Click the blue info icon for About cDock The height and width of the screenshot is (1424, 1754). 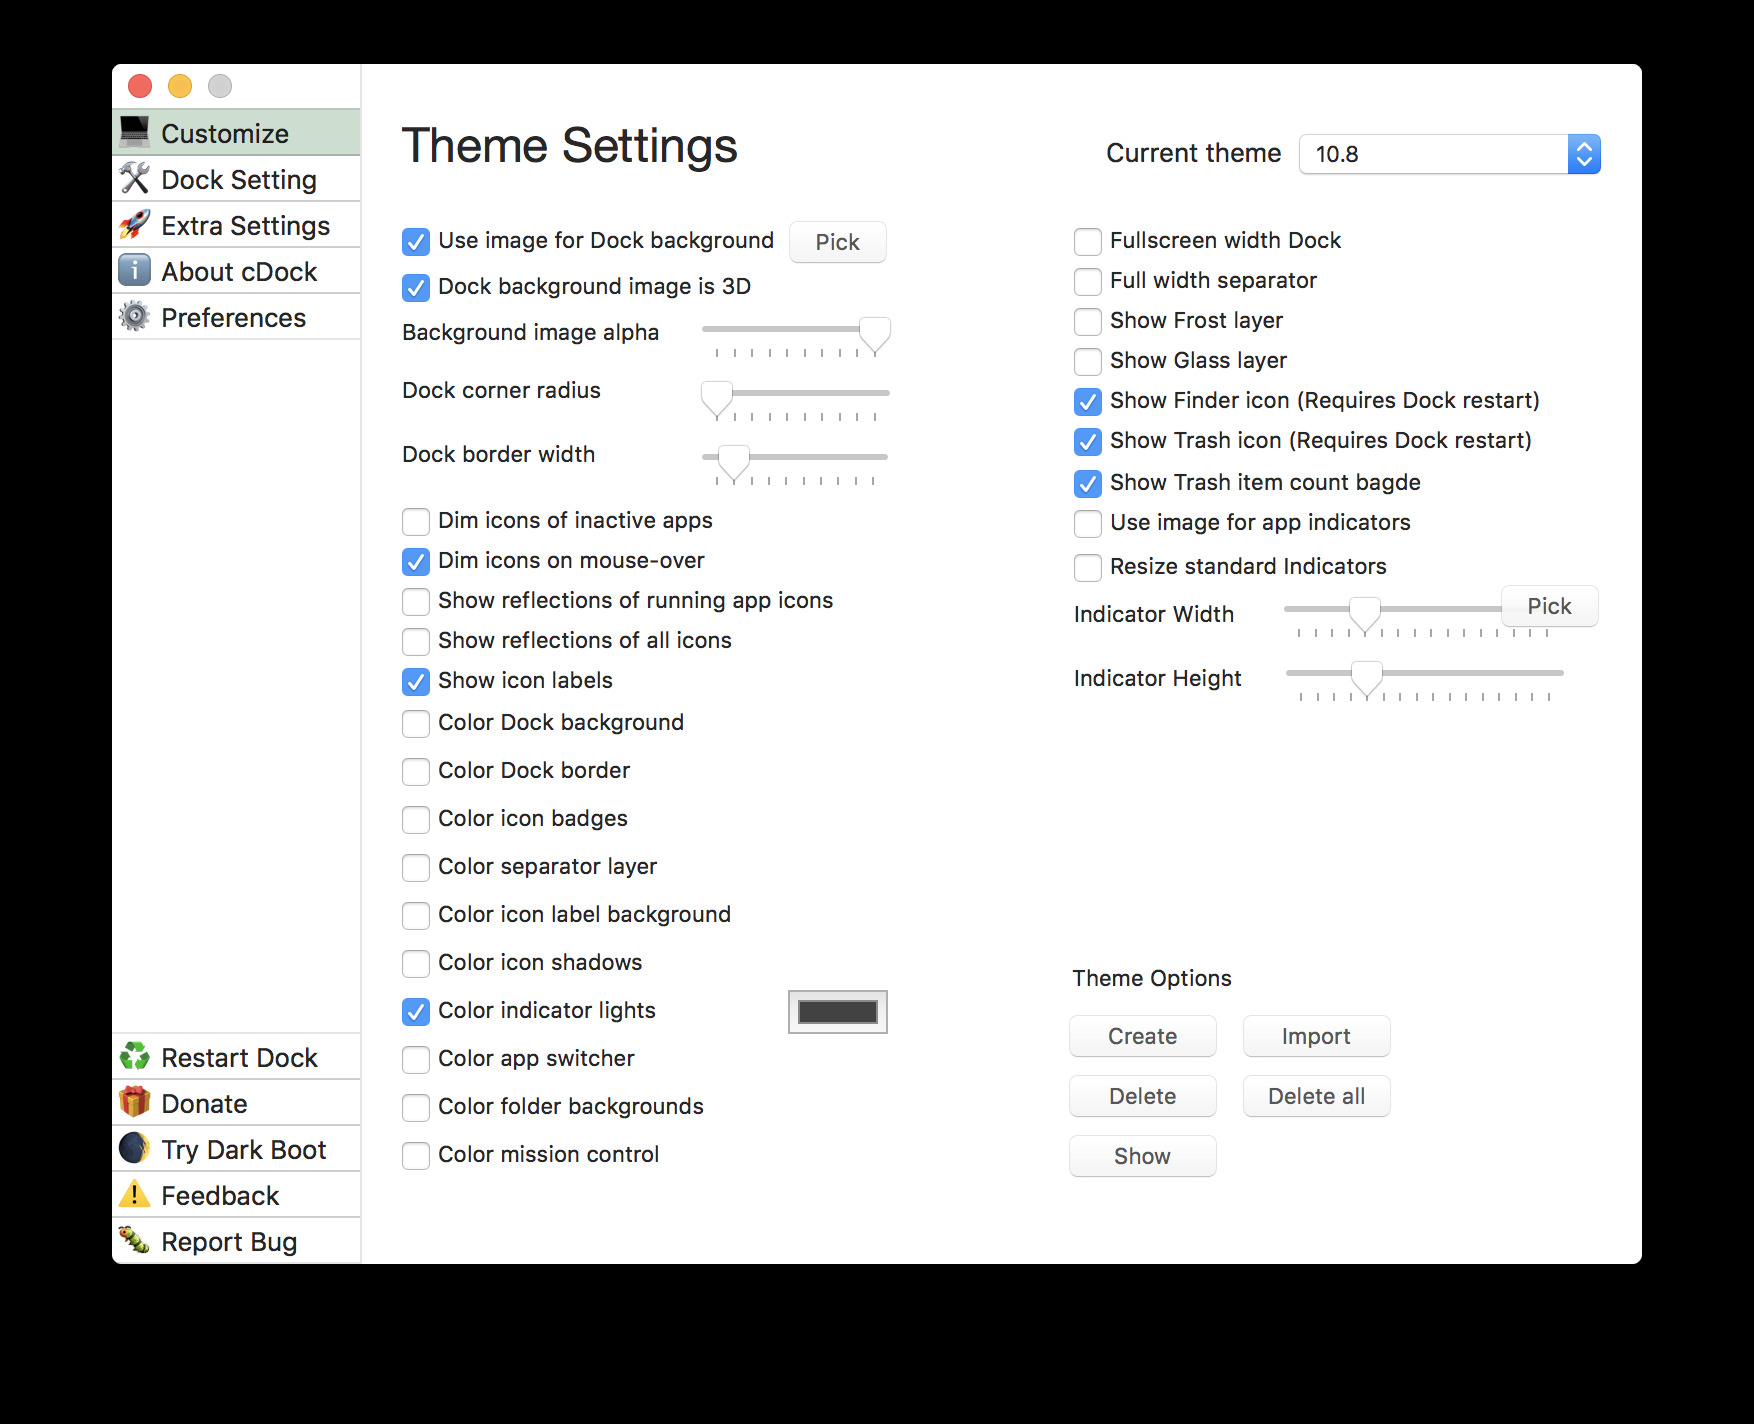coord(134,271)
